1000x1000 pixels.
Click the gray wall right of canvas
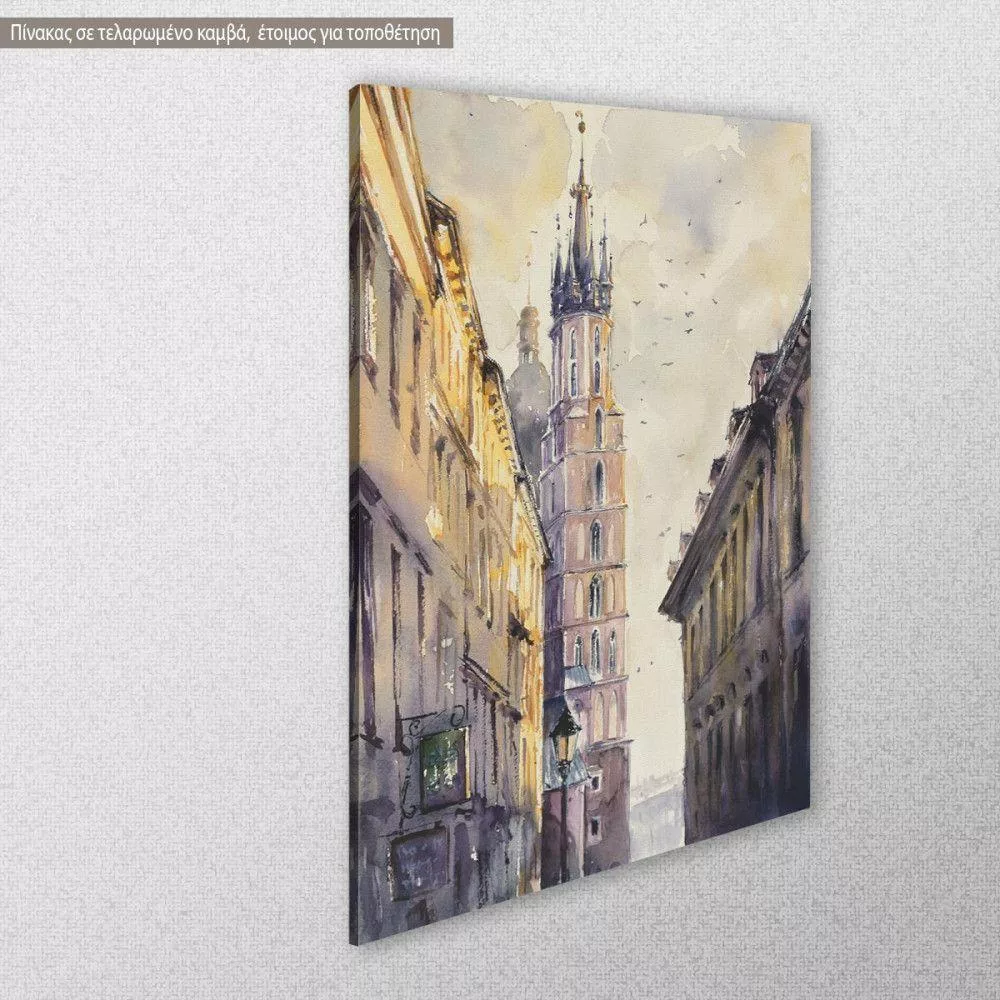900,500
